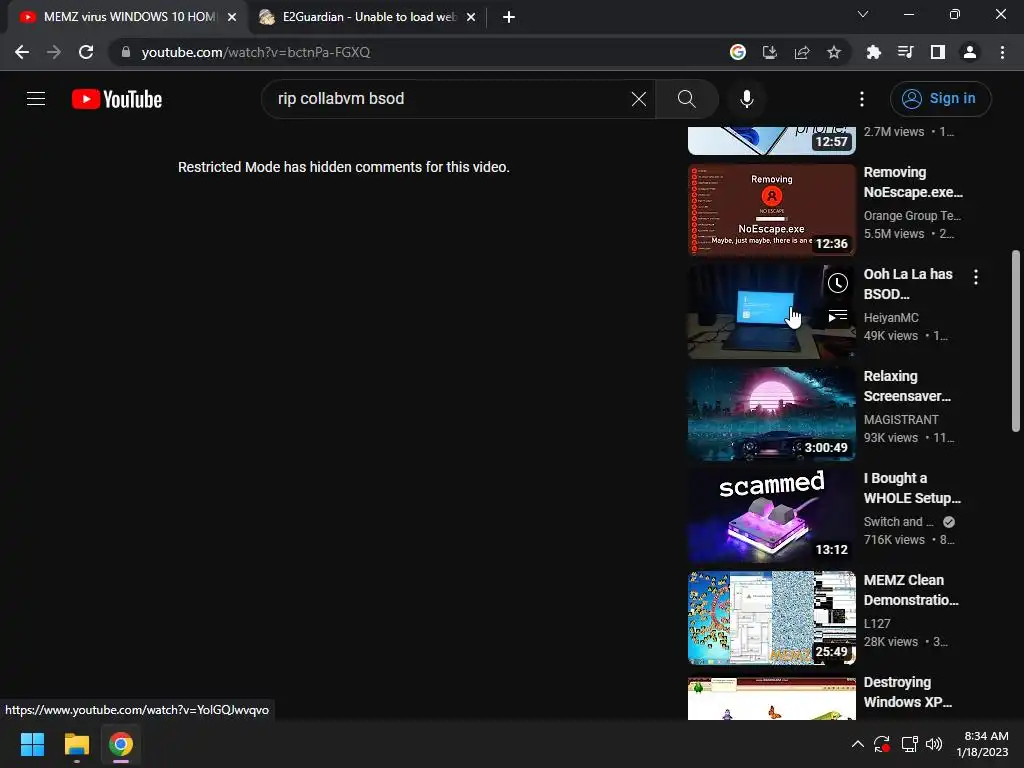Open a new browser tab
1024x768 pixels.
(x=509, y=17)
